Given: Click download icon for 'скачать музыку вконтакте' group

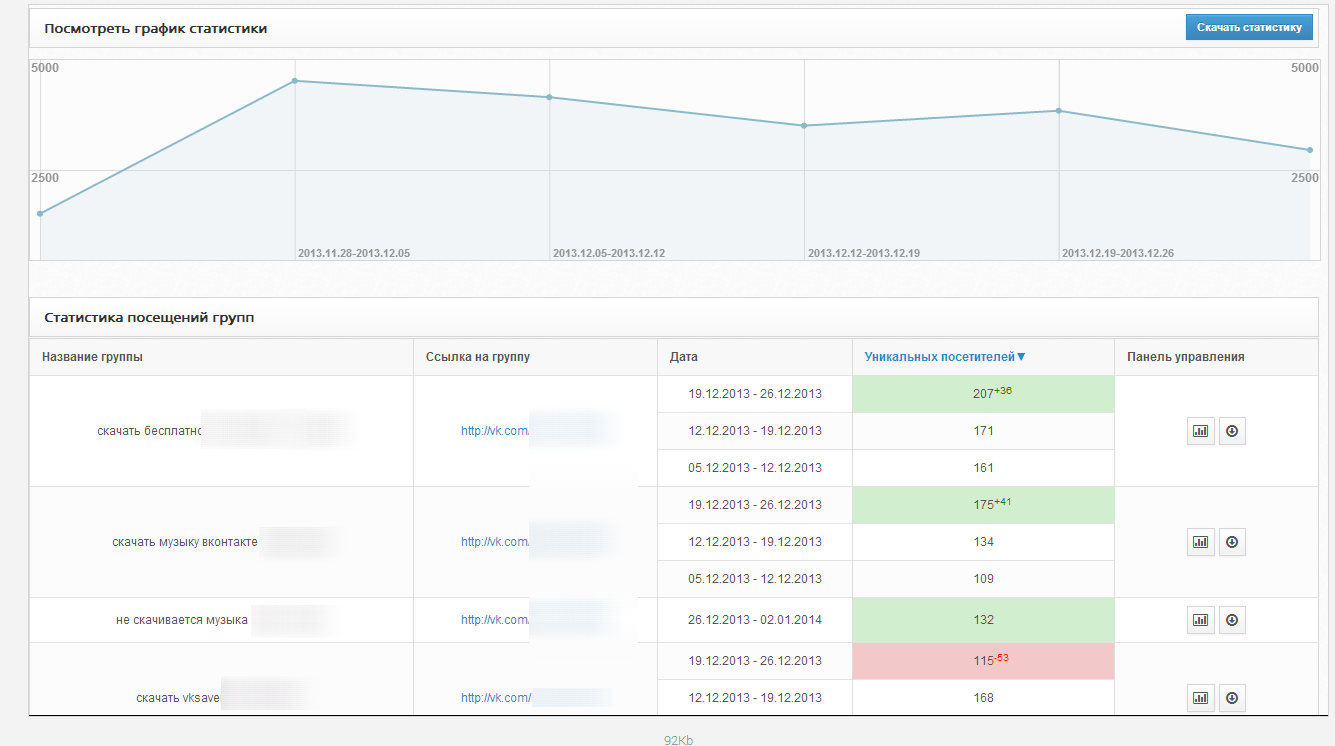Looking at the screenshot, I should coord(1232,542).
